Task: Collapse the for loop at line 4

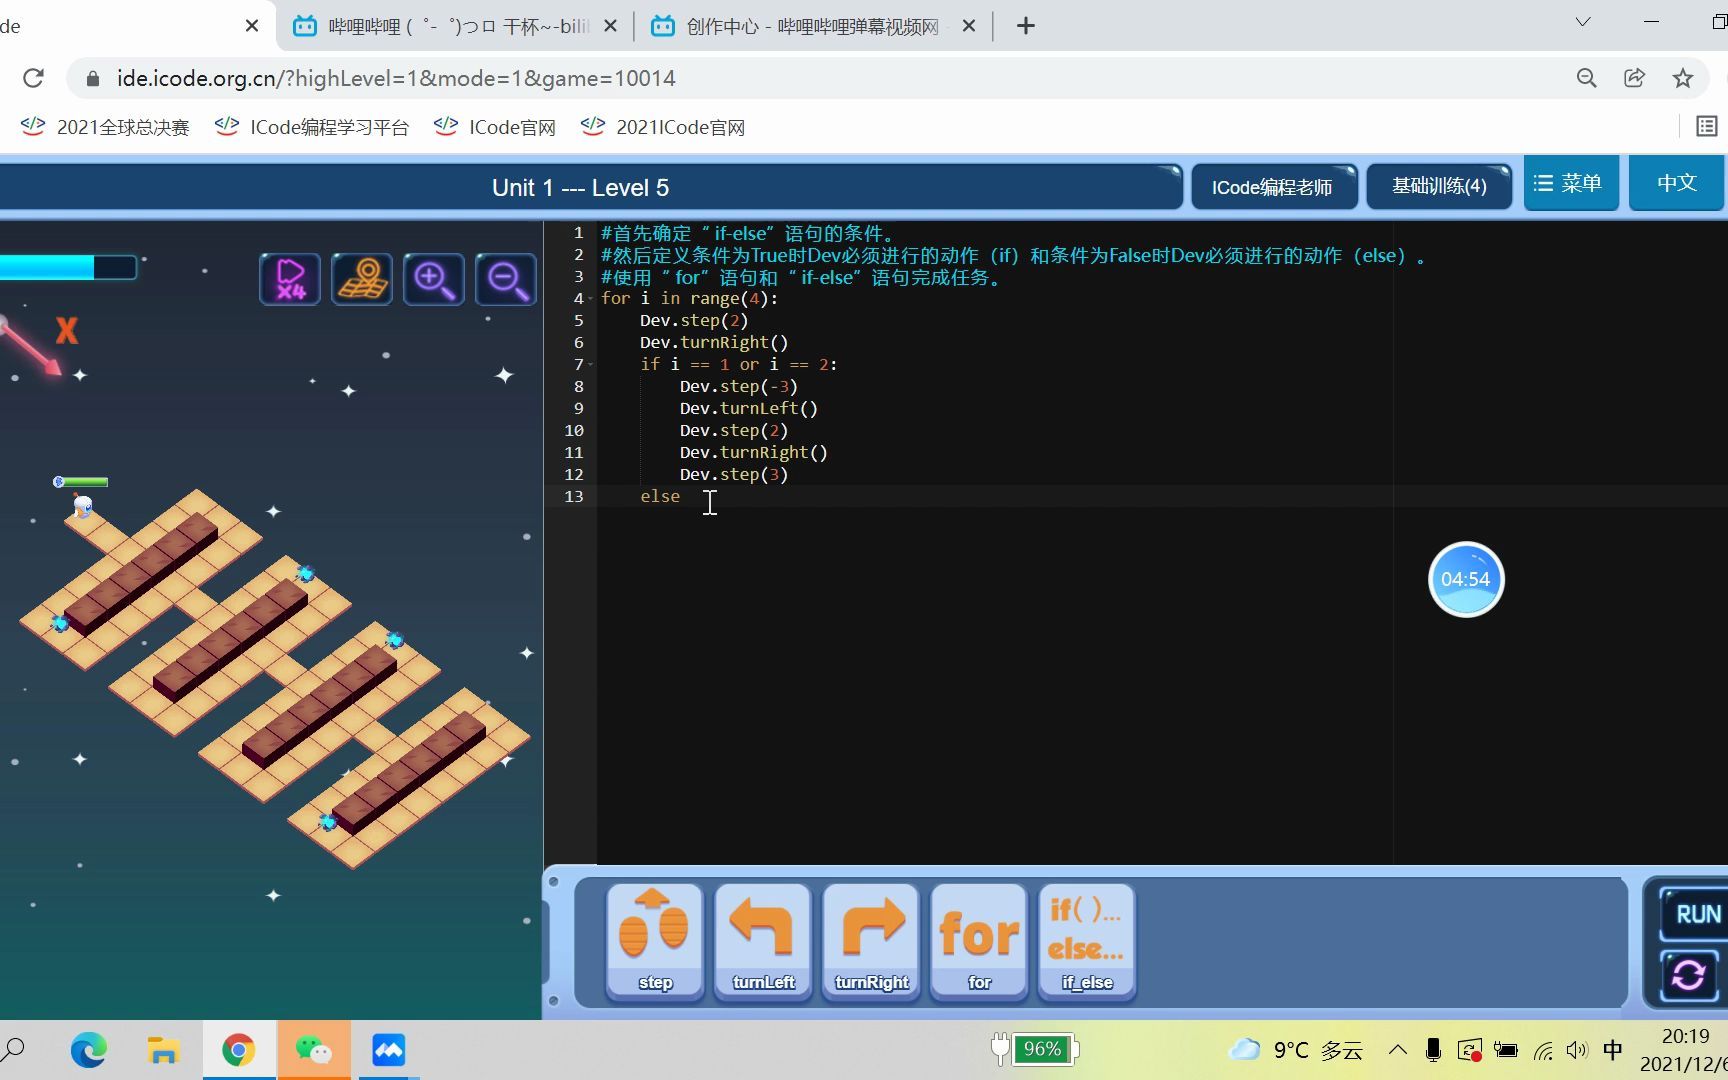Action: point(590,298)
